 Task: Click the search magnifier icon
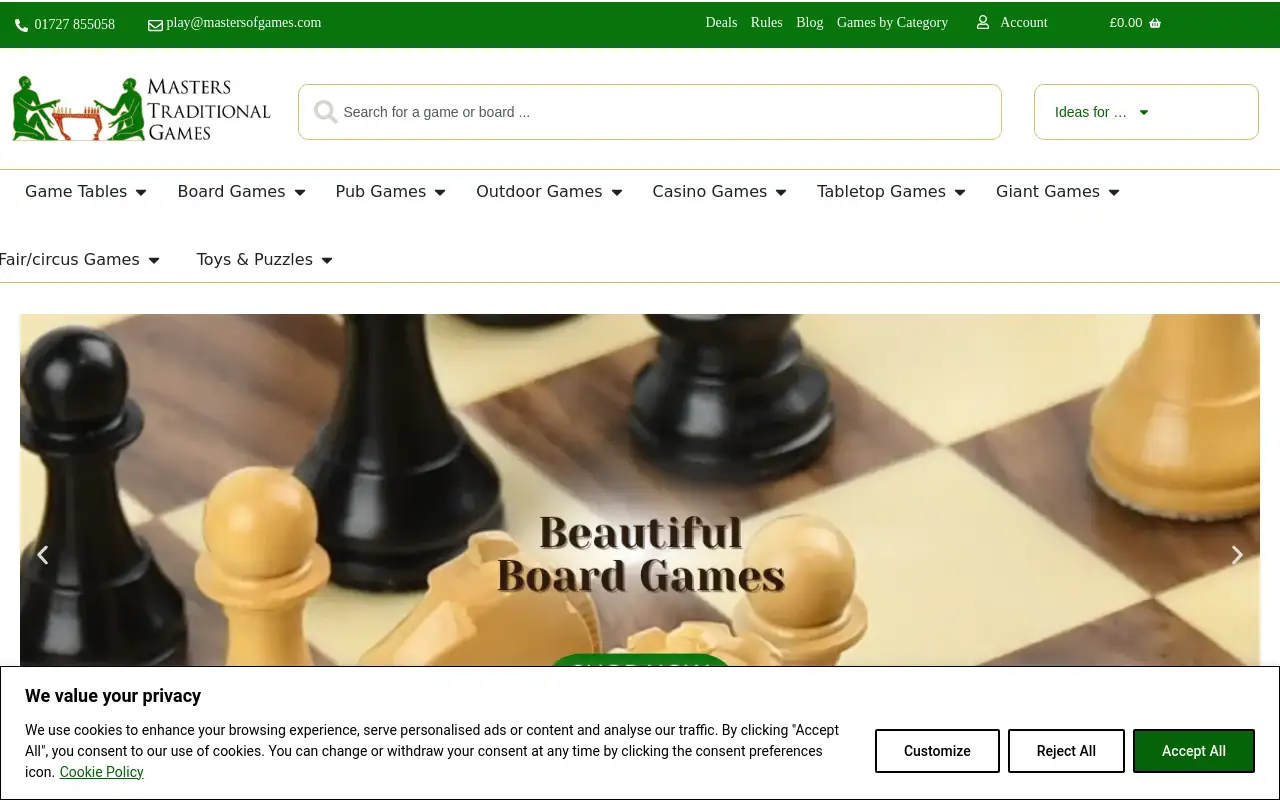click(x=325, y=112)
